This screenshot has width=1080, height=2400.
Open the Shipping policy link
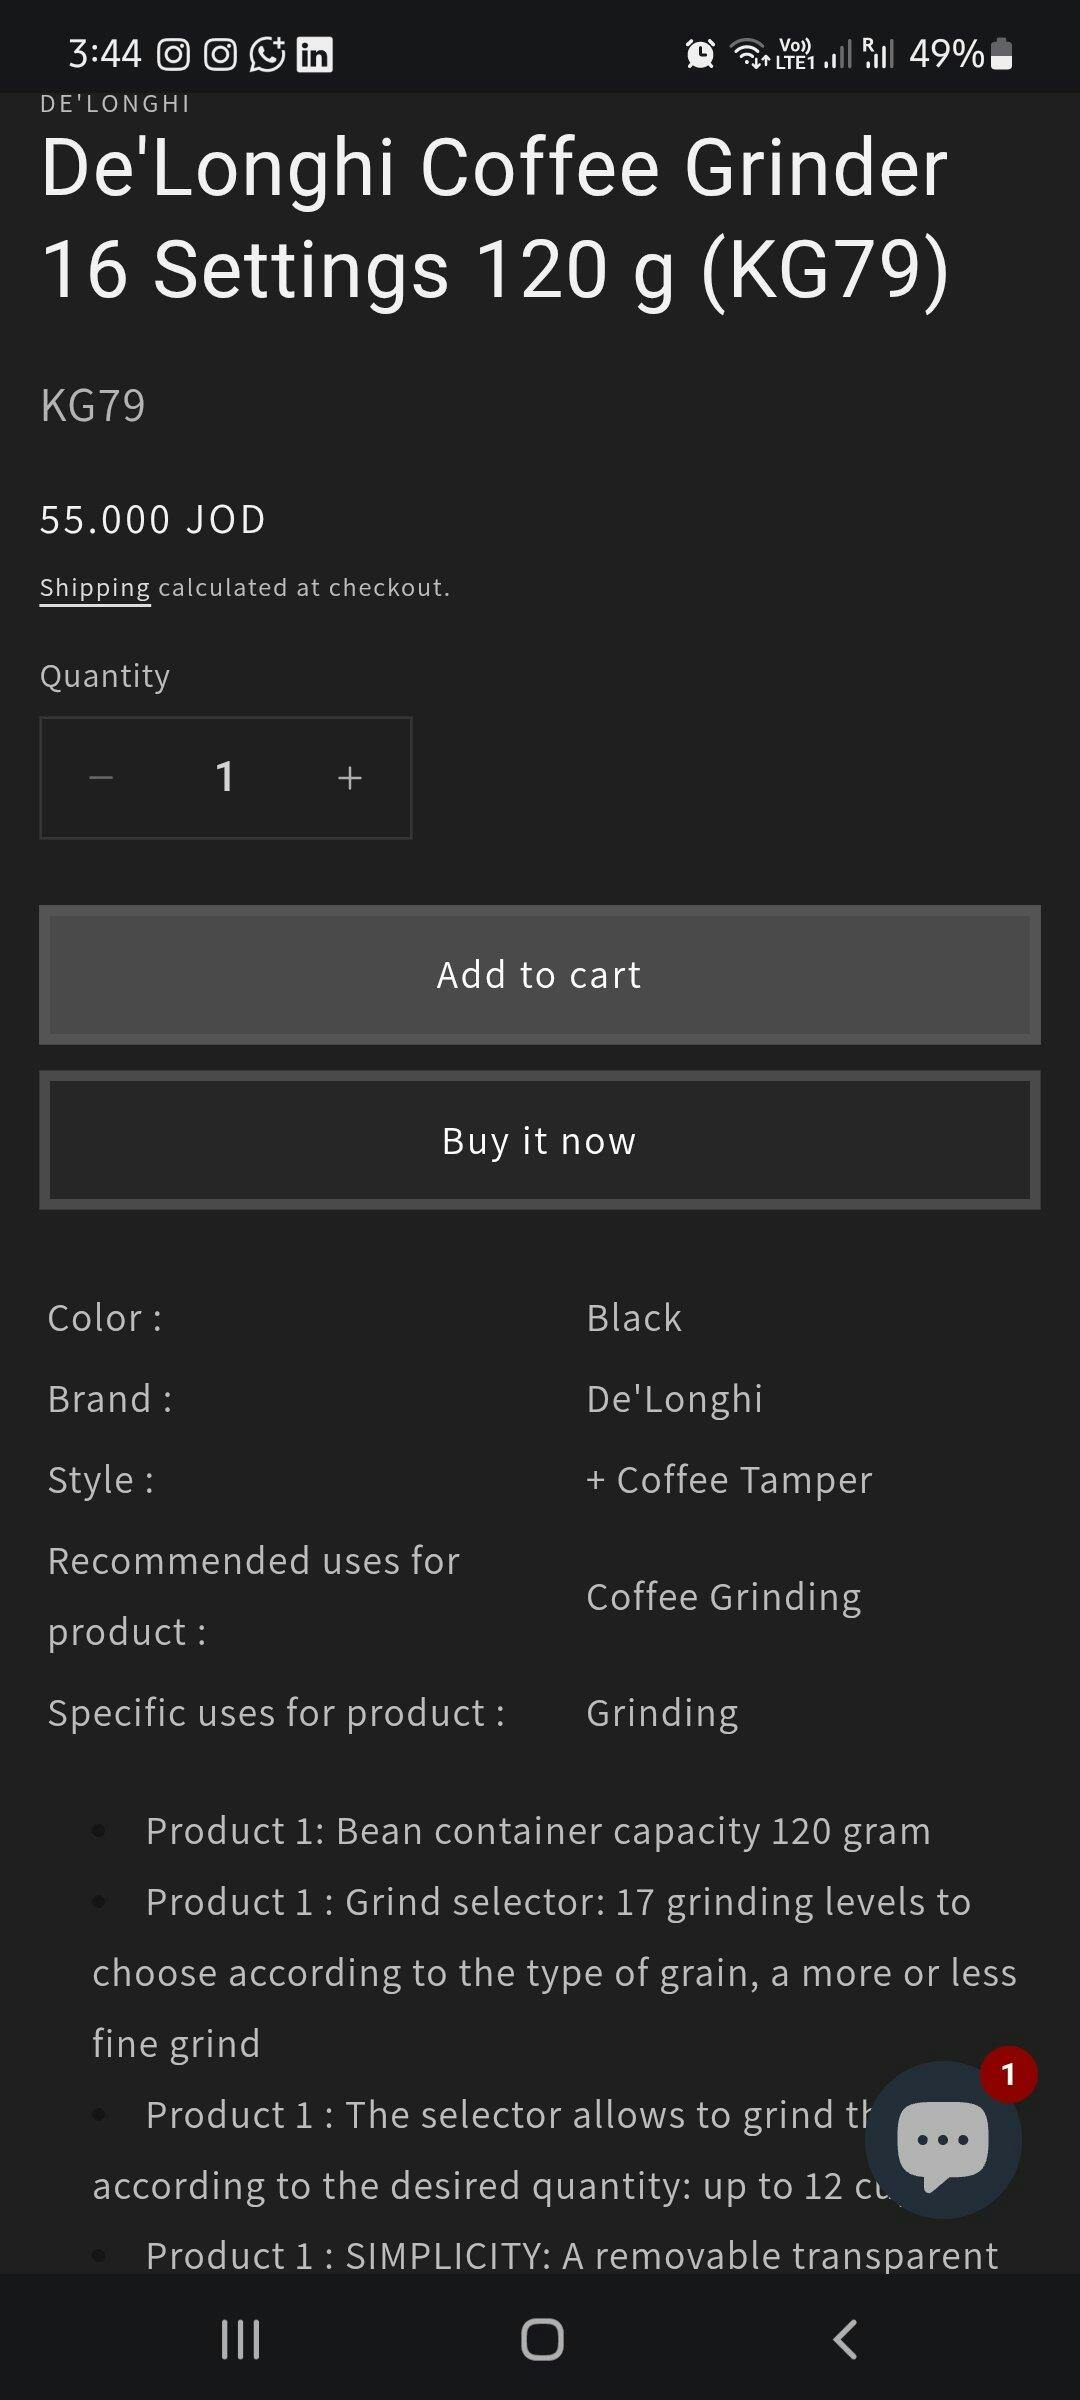click(95, 588)
